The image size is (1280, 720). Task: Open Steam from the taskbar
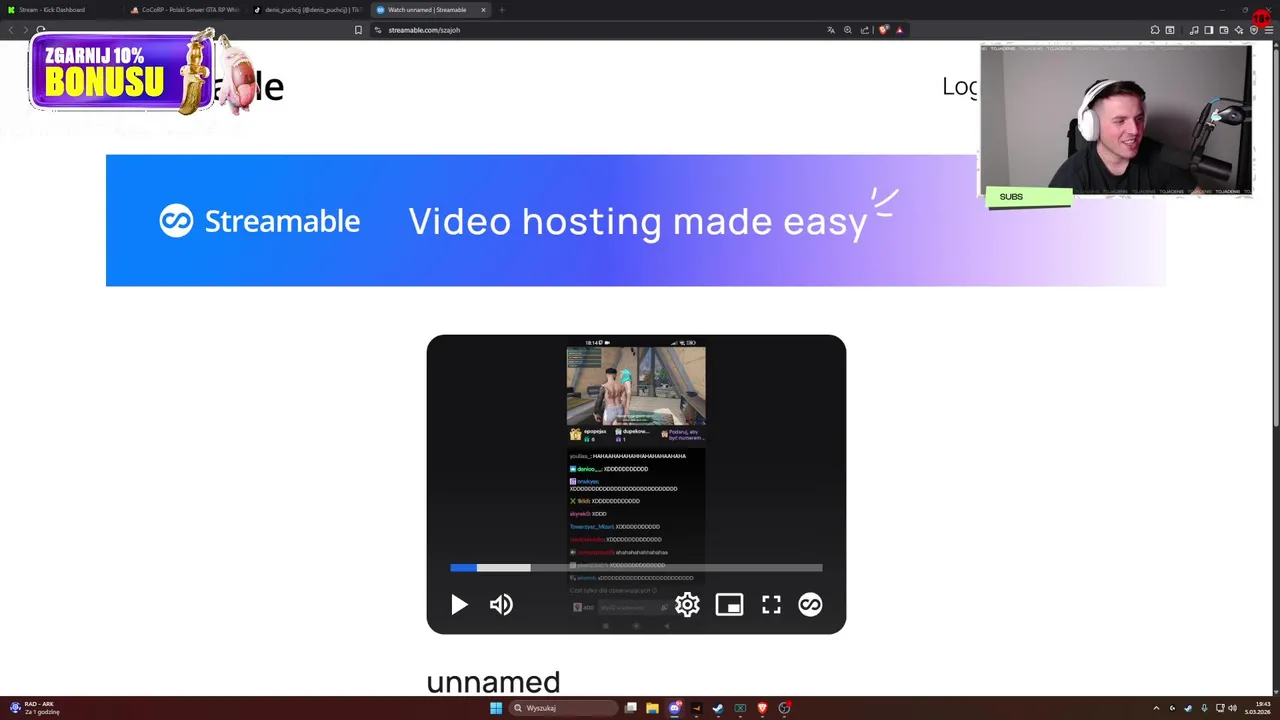(x=718, y=708)
